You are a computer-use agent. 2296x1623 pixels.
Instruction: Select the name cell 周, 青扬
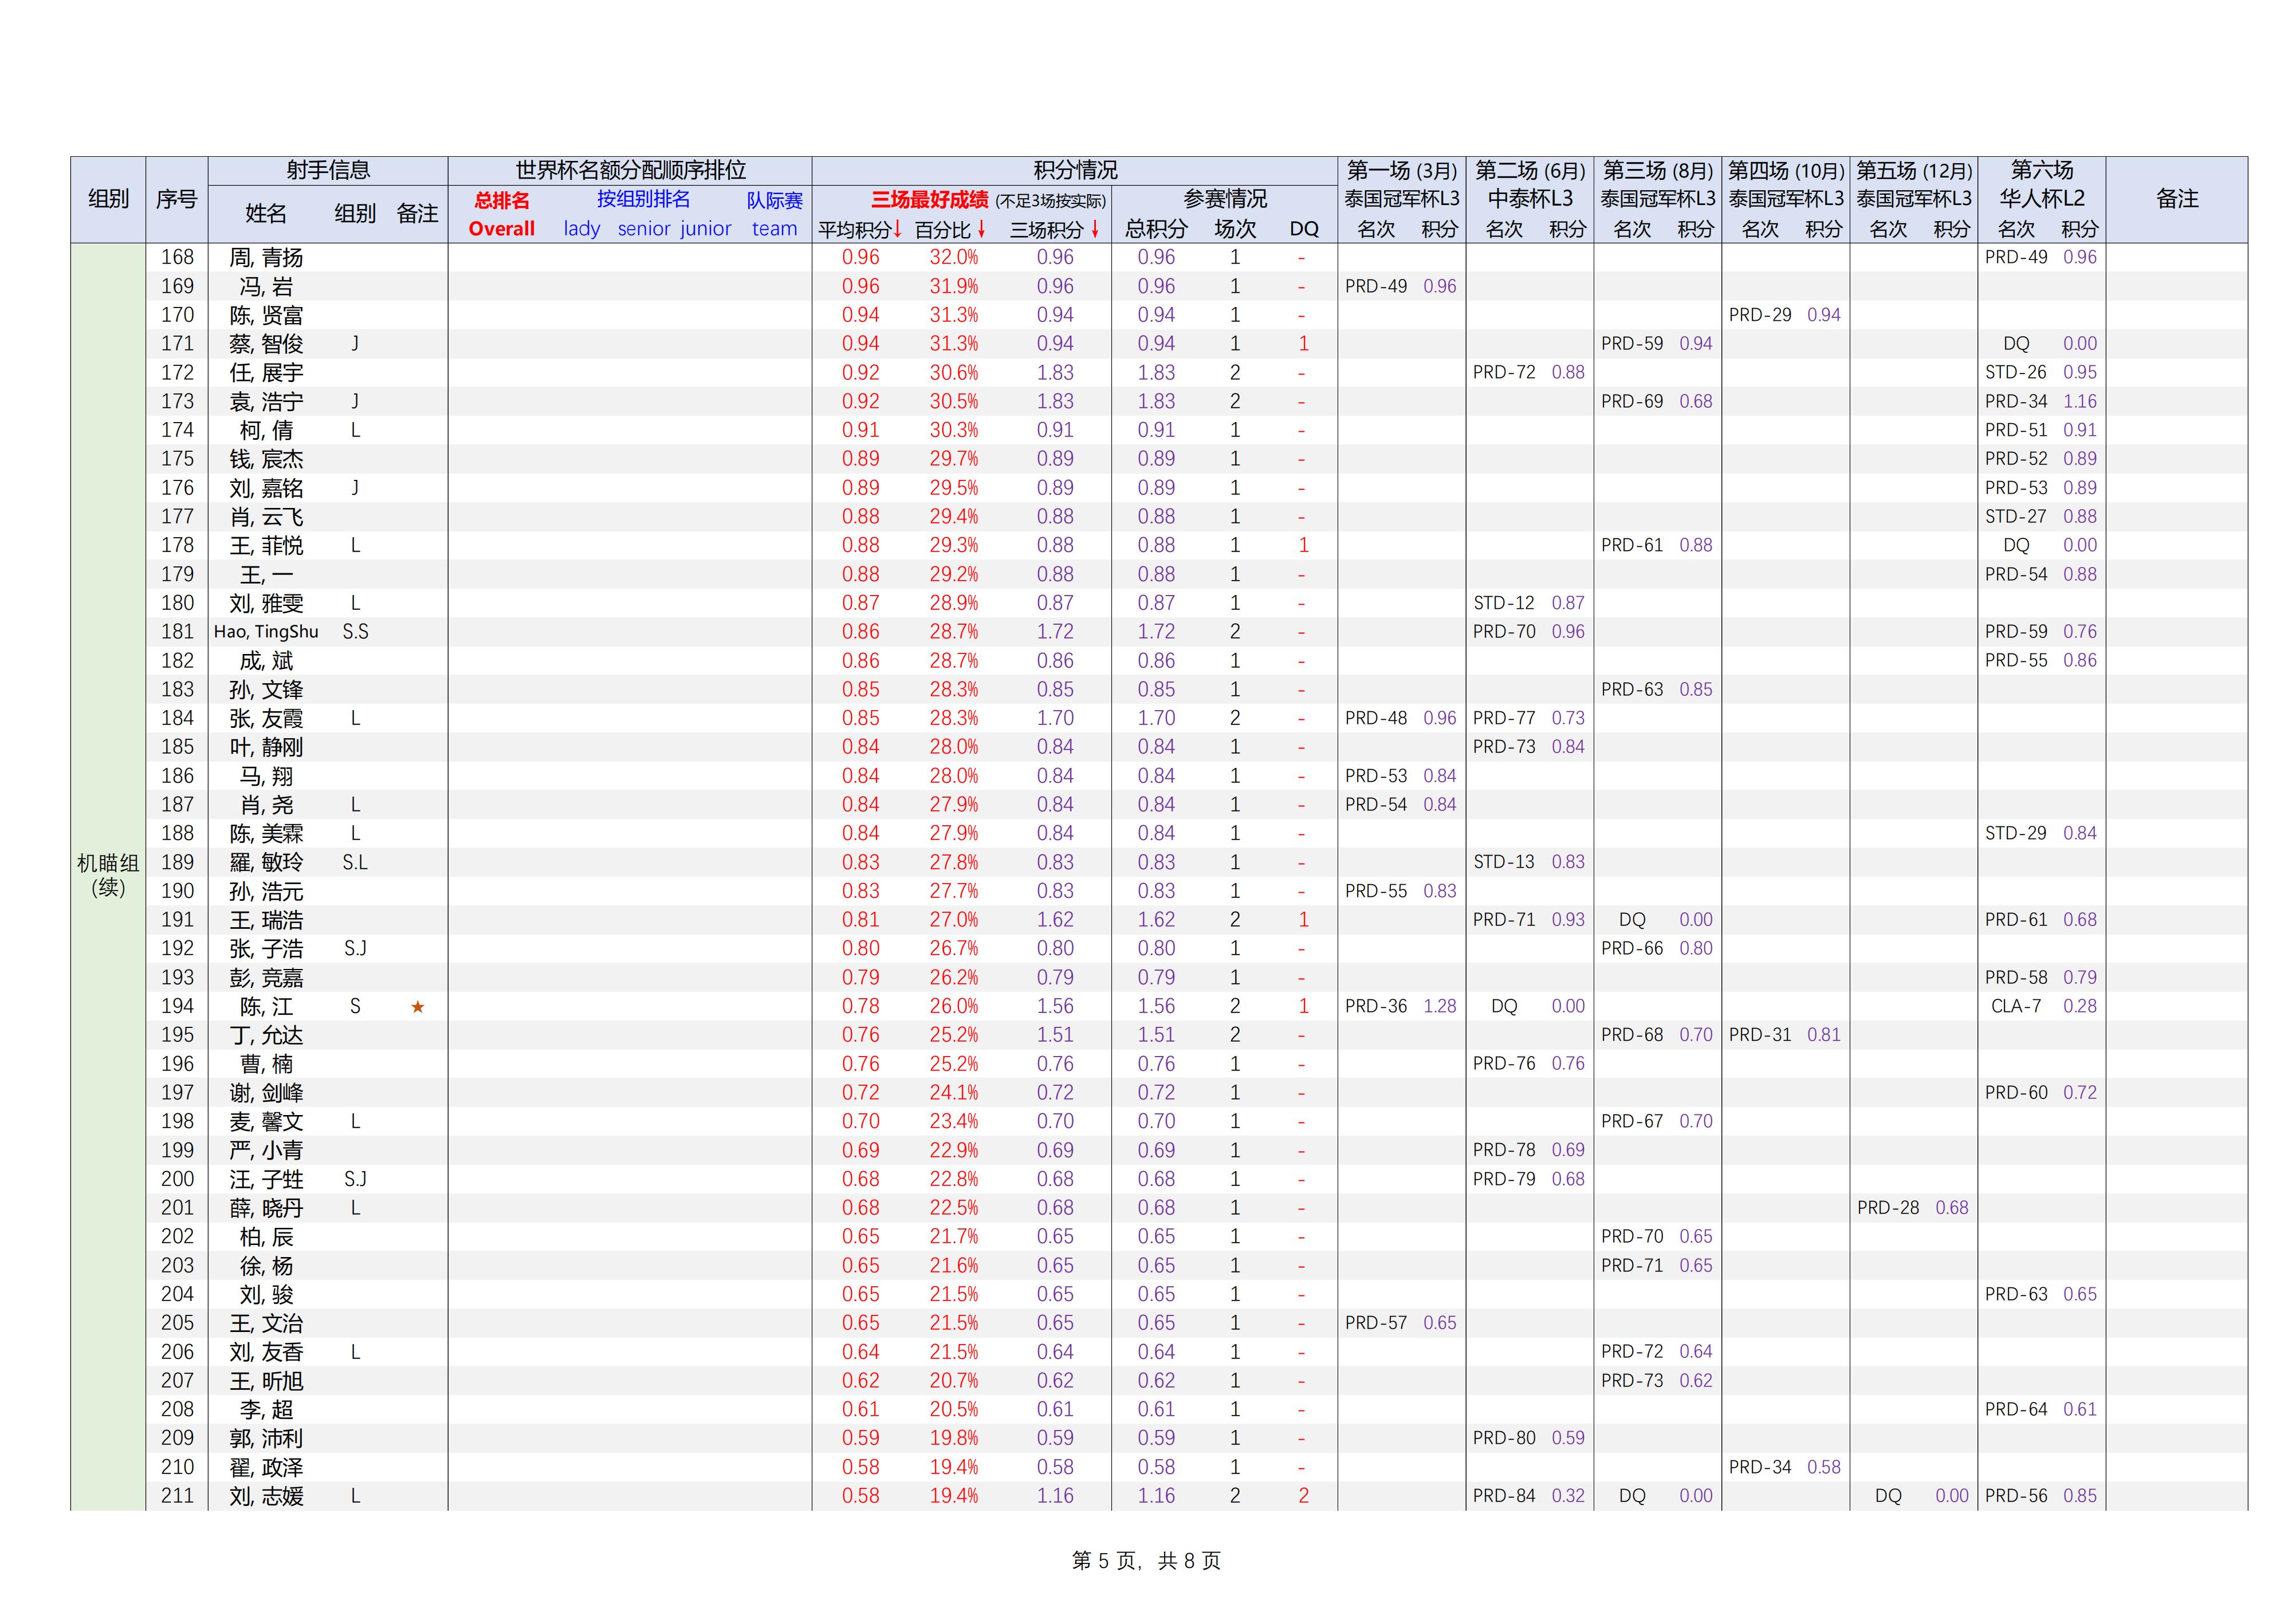266,258
